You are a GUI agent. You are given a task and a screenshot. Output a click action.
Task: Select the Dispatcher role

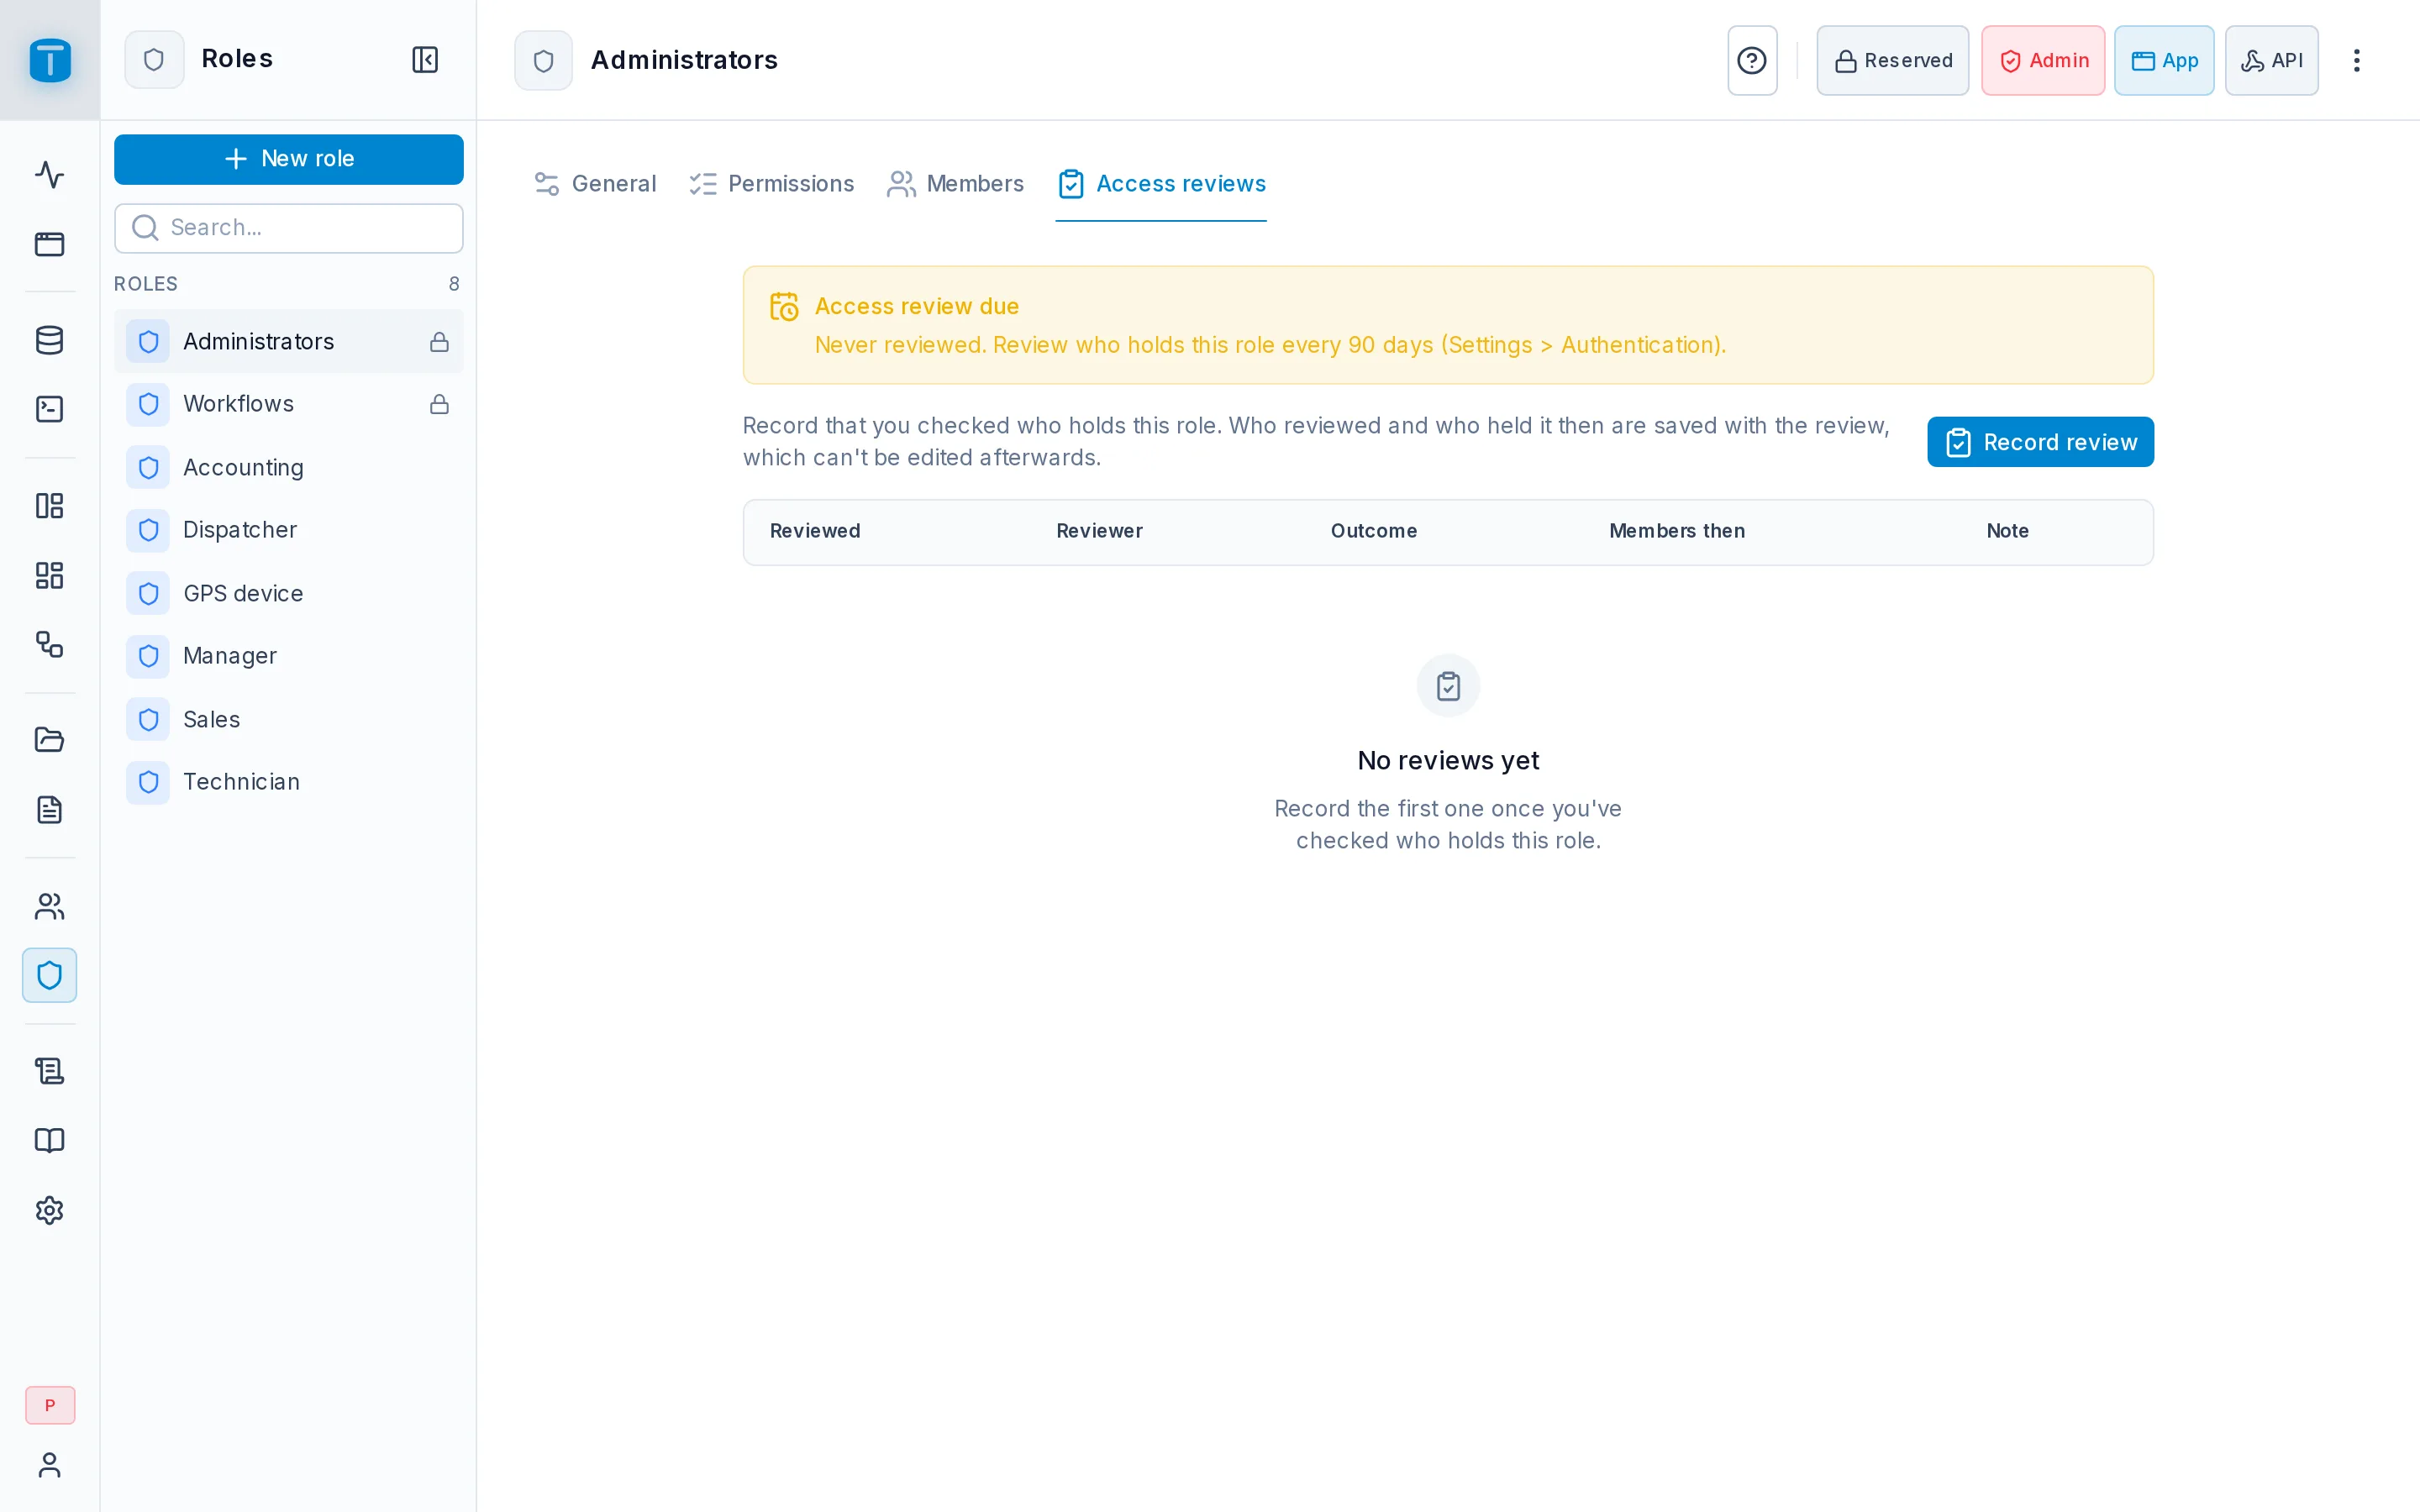coord(289,530)
